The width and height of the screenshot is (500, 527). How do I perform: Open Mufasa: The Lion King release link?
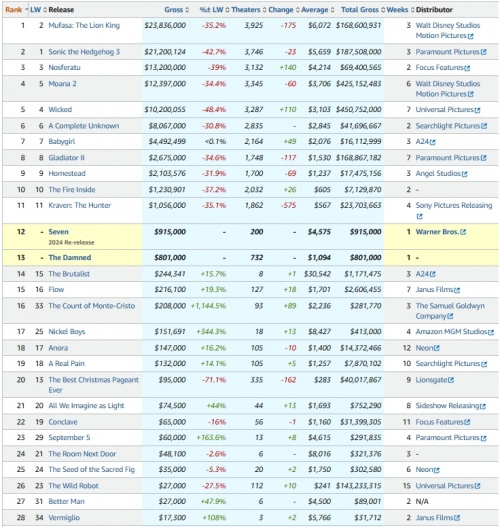pyautogui.click(x=84, y=26)
